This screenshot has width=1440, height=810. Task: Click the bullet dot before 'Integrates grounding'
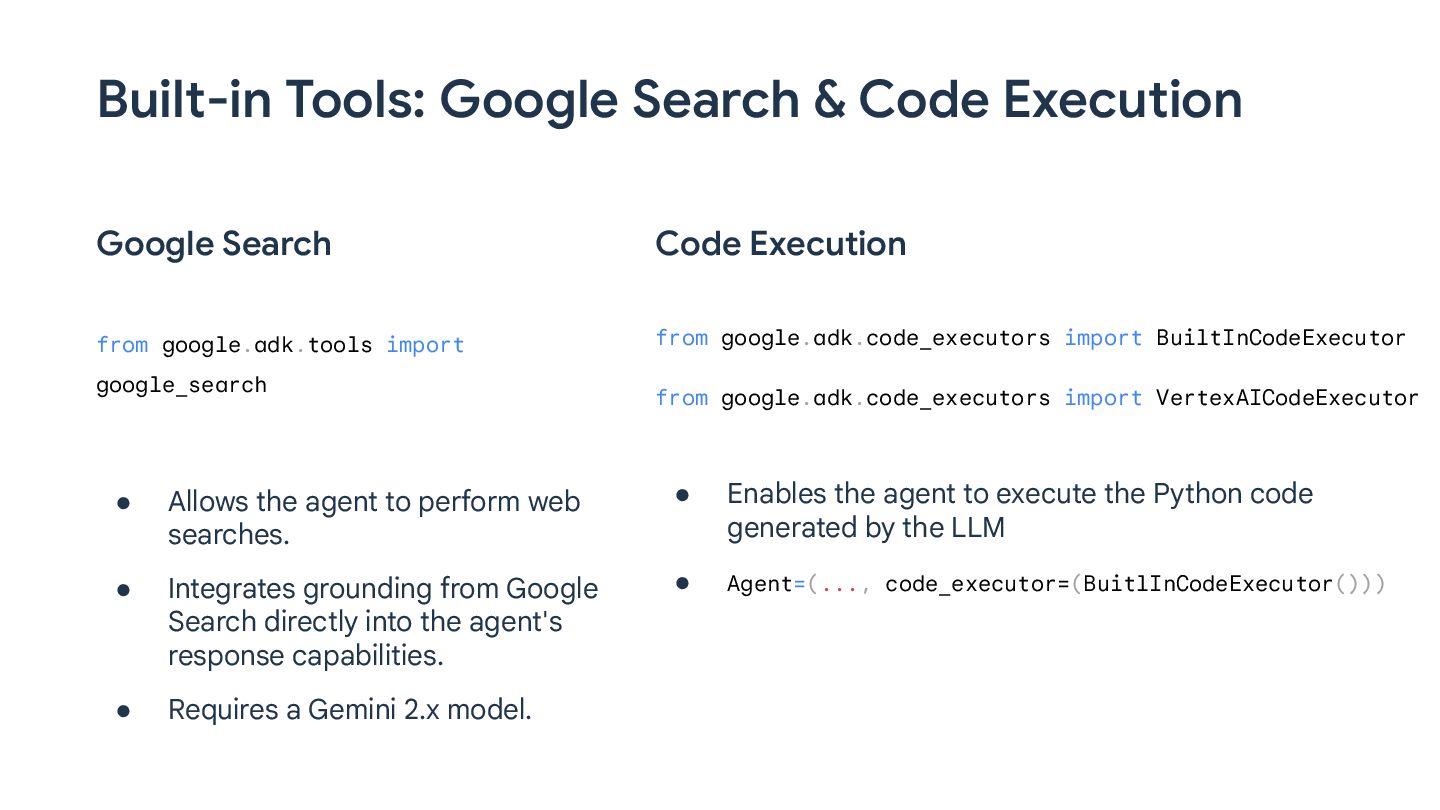(124, 589)
